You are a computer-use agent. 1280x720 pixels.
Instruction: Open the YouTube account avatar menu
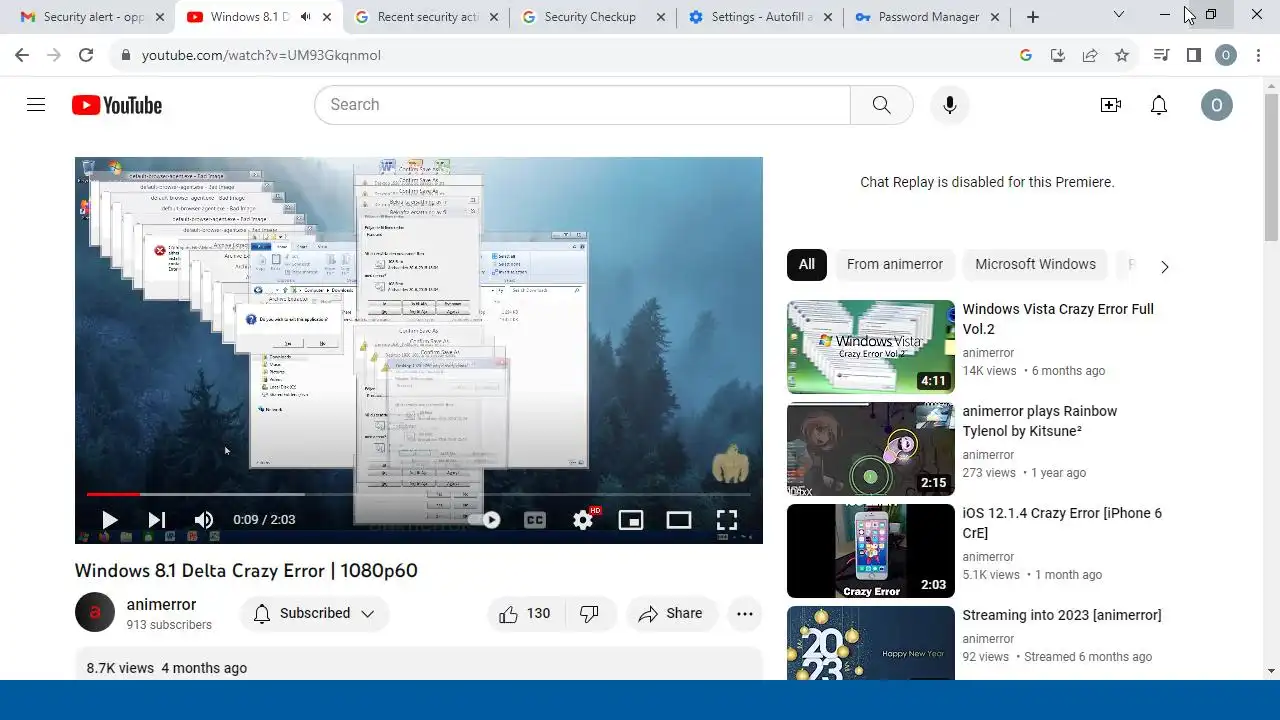(x=1217, y=105)
